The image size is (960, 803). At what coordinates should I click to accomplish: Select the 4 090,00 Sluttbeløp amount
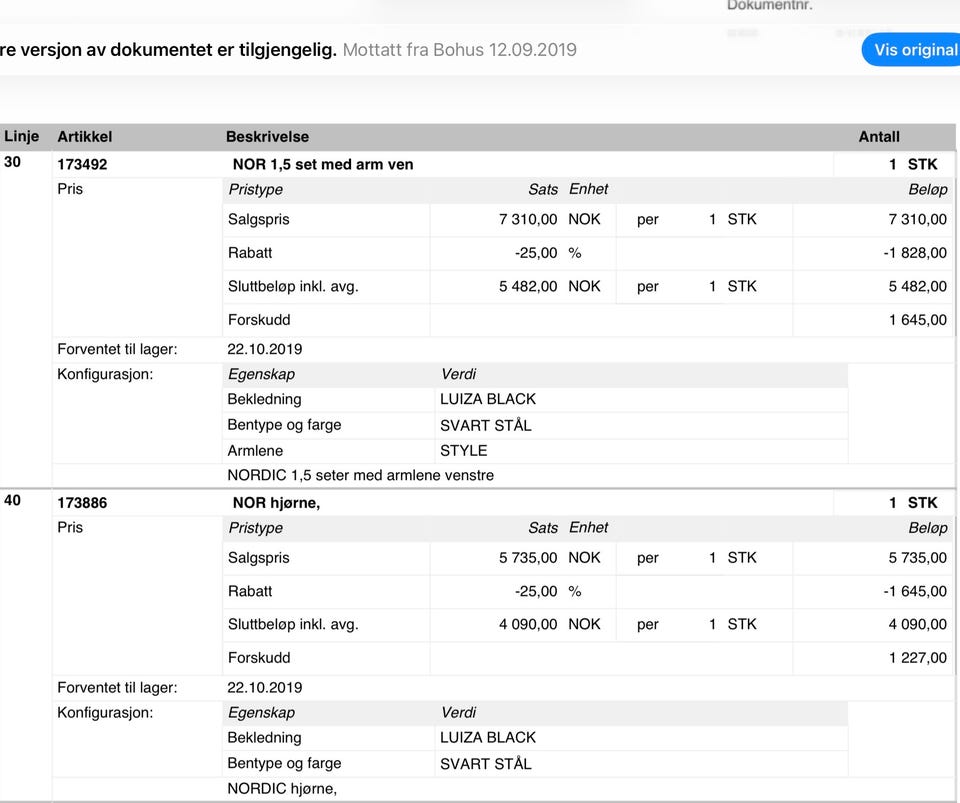[917, 624]
